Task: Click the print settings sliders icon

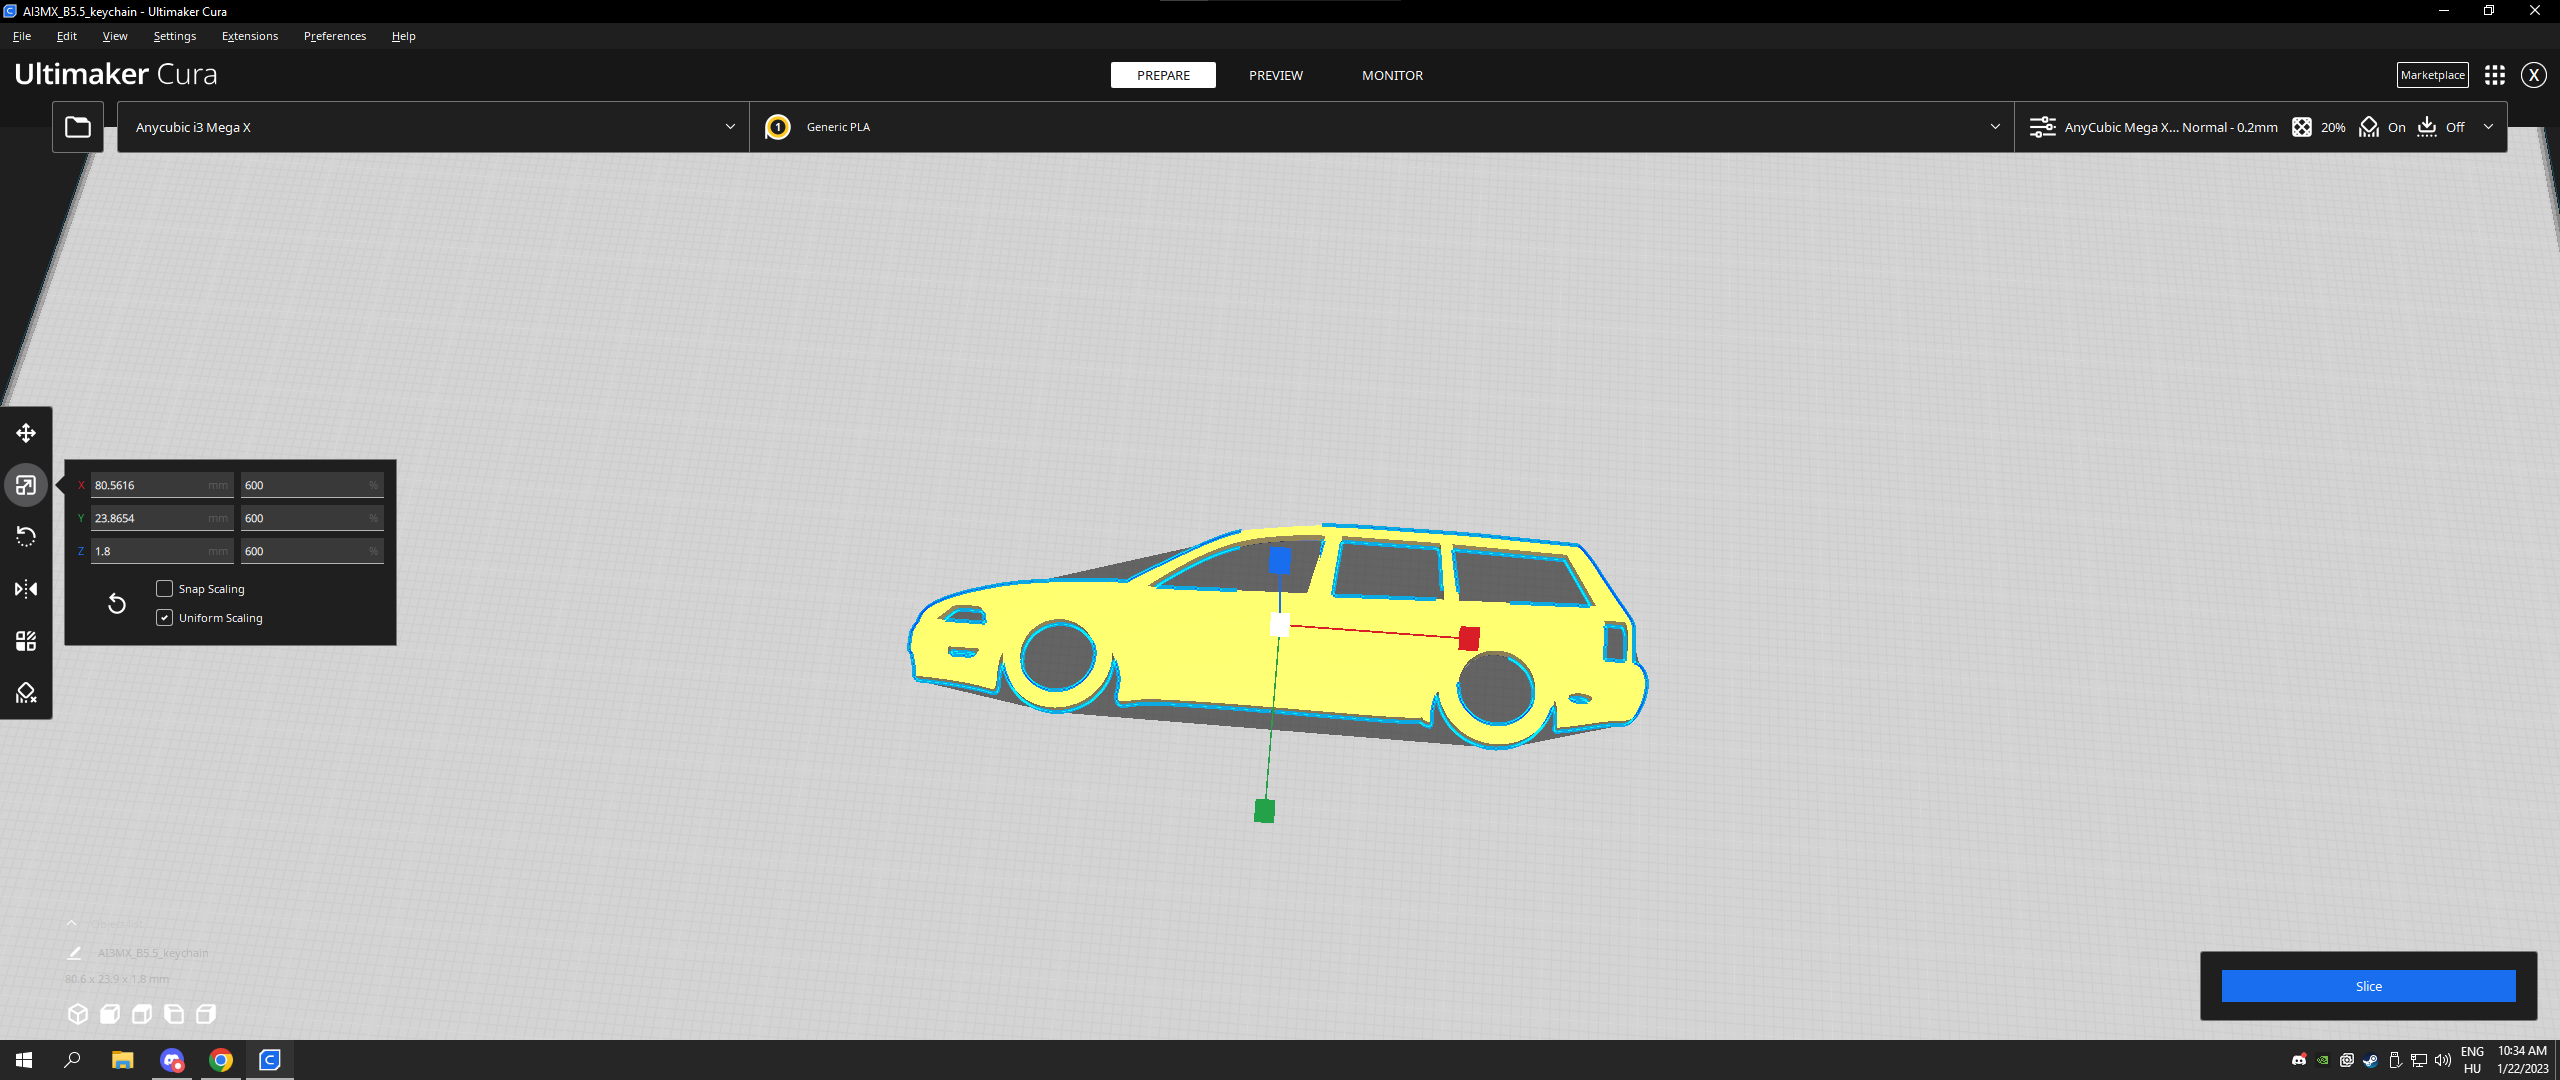Action: pos(2042,127)
